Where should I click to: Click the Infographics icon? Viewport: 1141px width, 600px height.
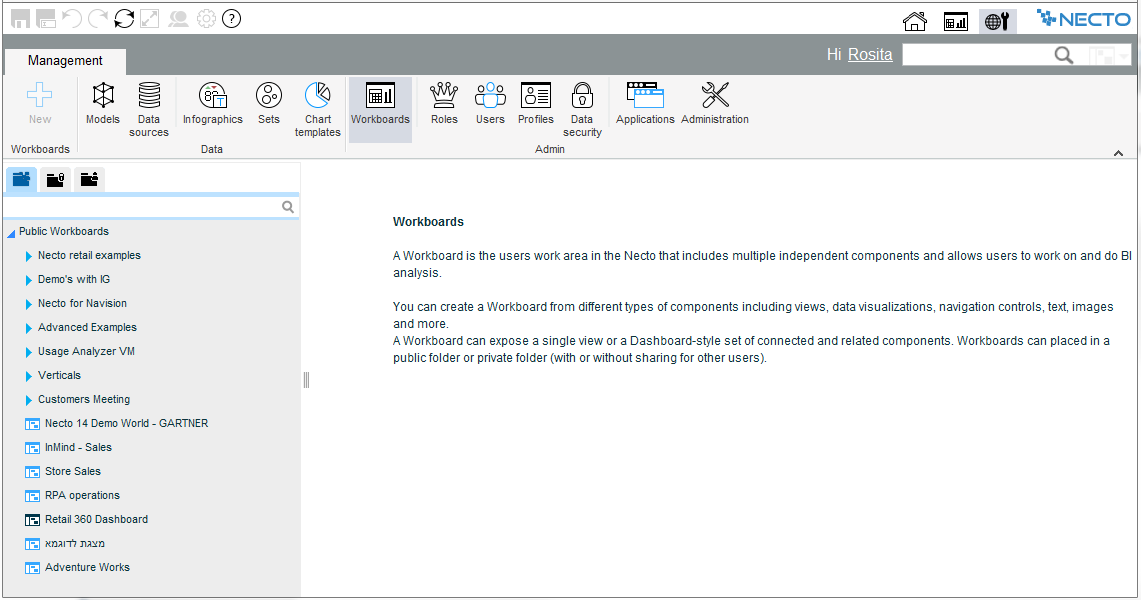tap(212, 104)
